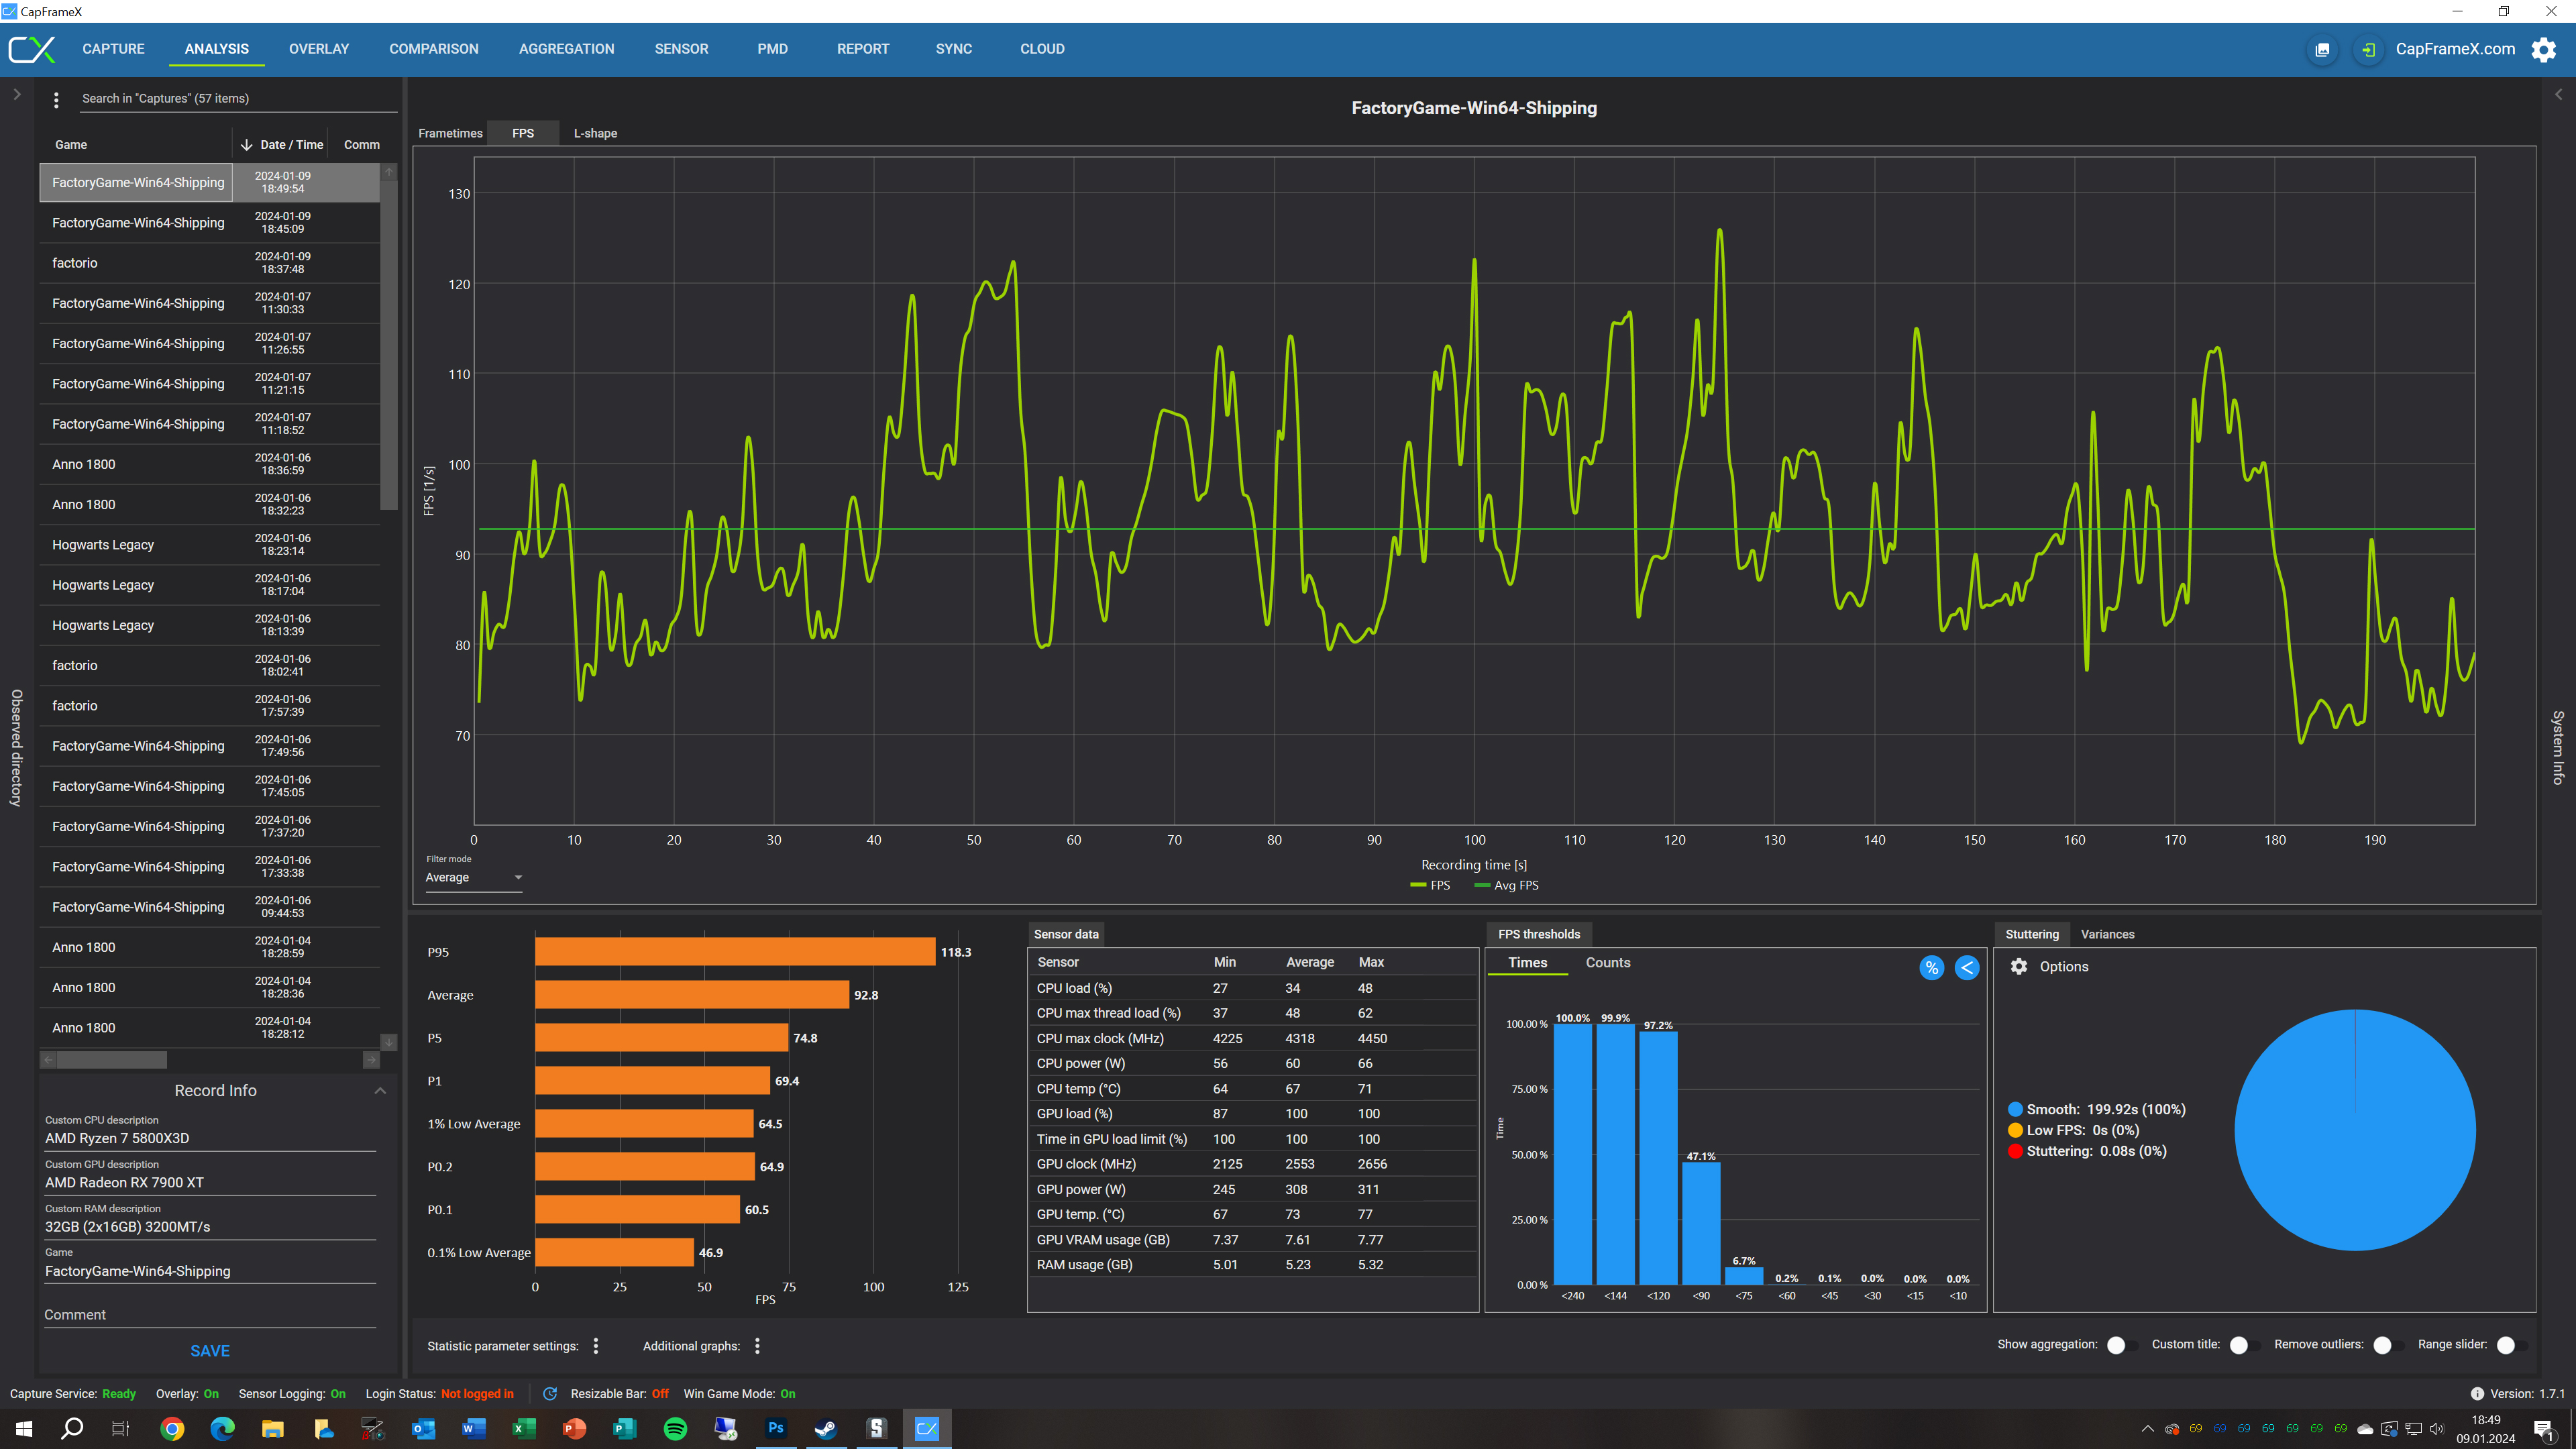
Task: Open the CapFrameX.com link
Action: click(x=2455, y=49)
